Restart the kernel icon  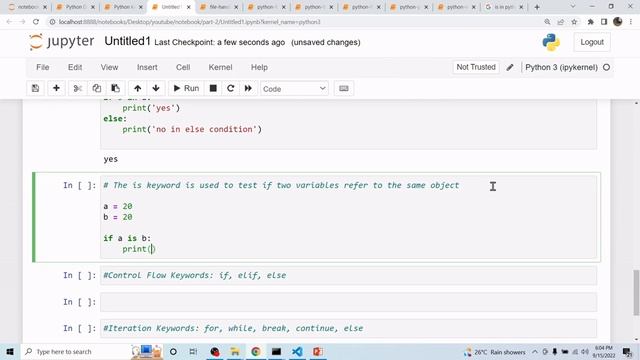(231, 89)
